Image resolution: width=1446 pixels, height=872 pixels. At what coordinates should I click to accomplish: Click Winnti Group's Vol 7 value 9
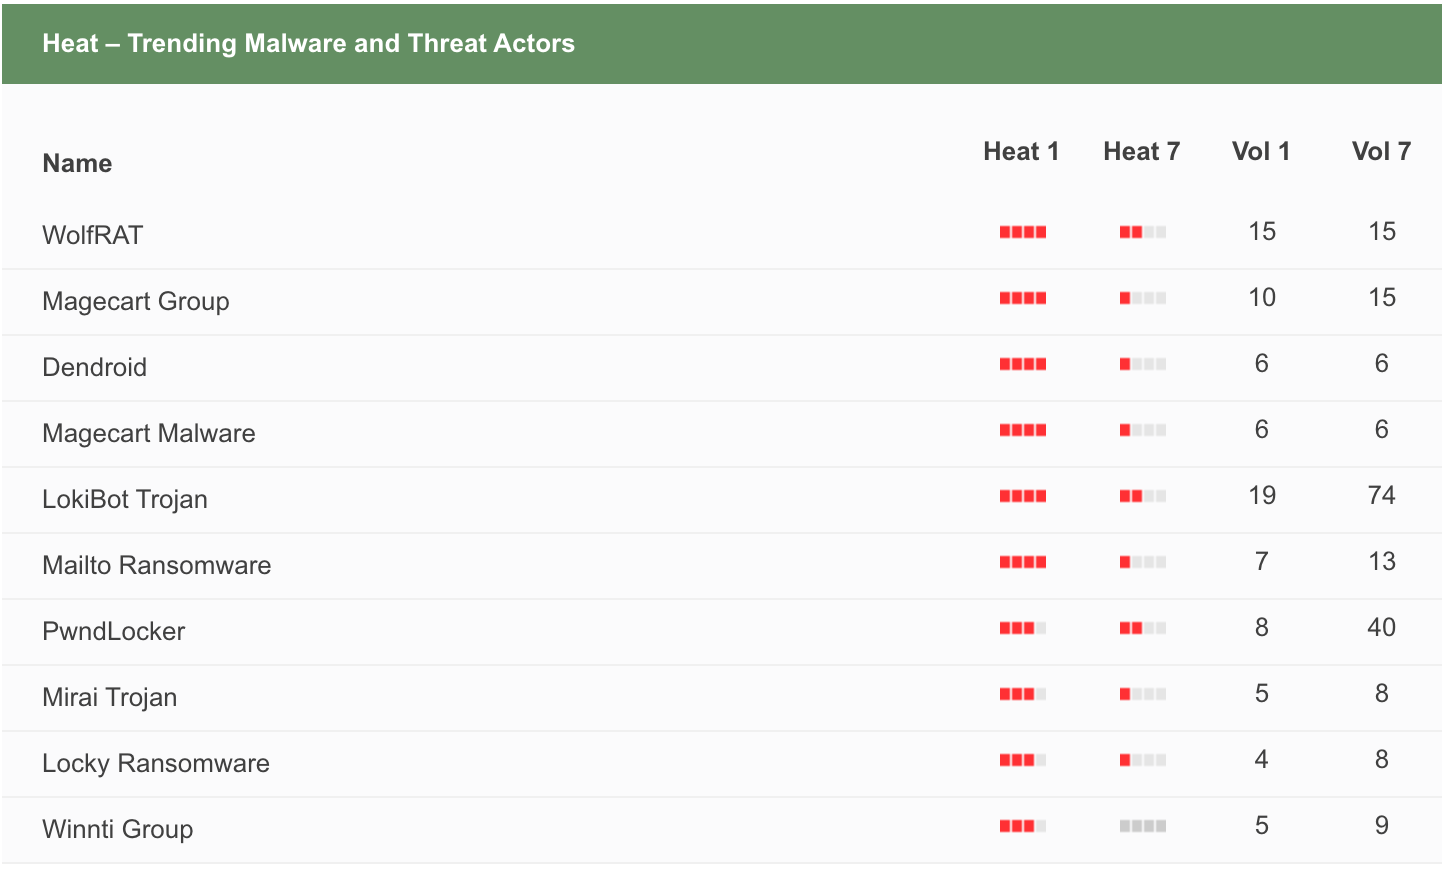click(1382, 825)
